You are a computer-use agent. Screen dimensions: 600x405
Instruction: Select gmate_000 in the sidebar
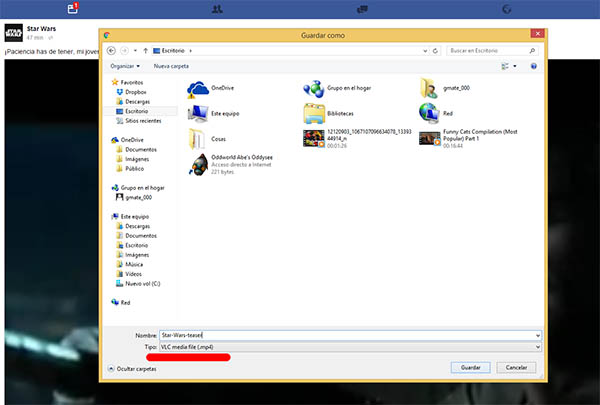point(138,197)
